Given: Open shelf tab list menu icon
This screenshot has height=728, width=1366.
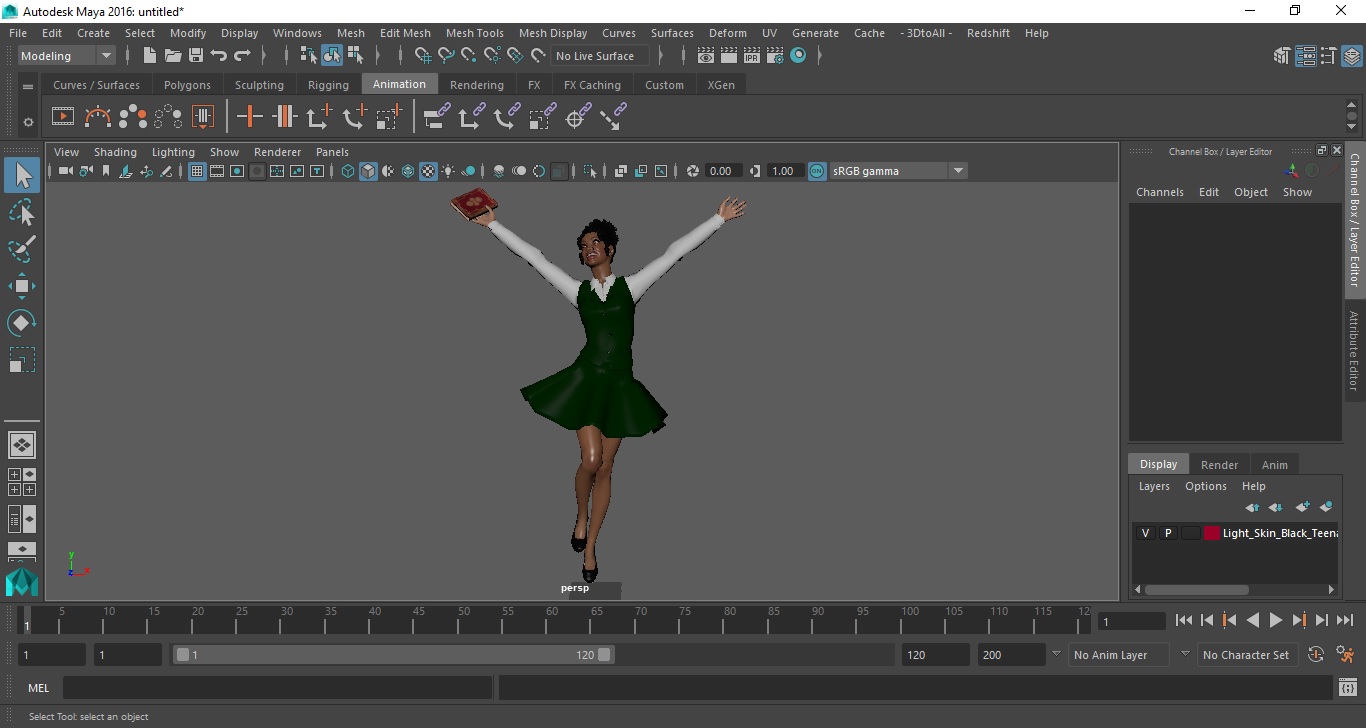Looking at the screenshot, I should pyautogui.click(x=27, y=85).
